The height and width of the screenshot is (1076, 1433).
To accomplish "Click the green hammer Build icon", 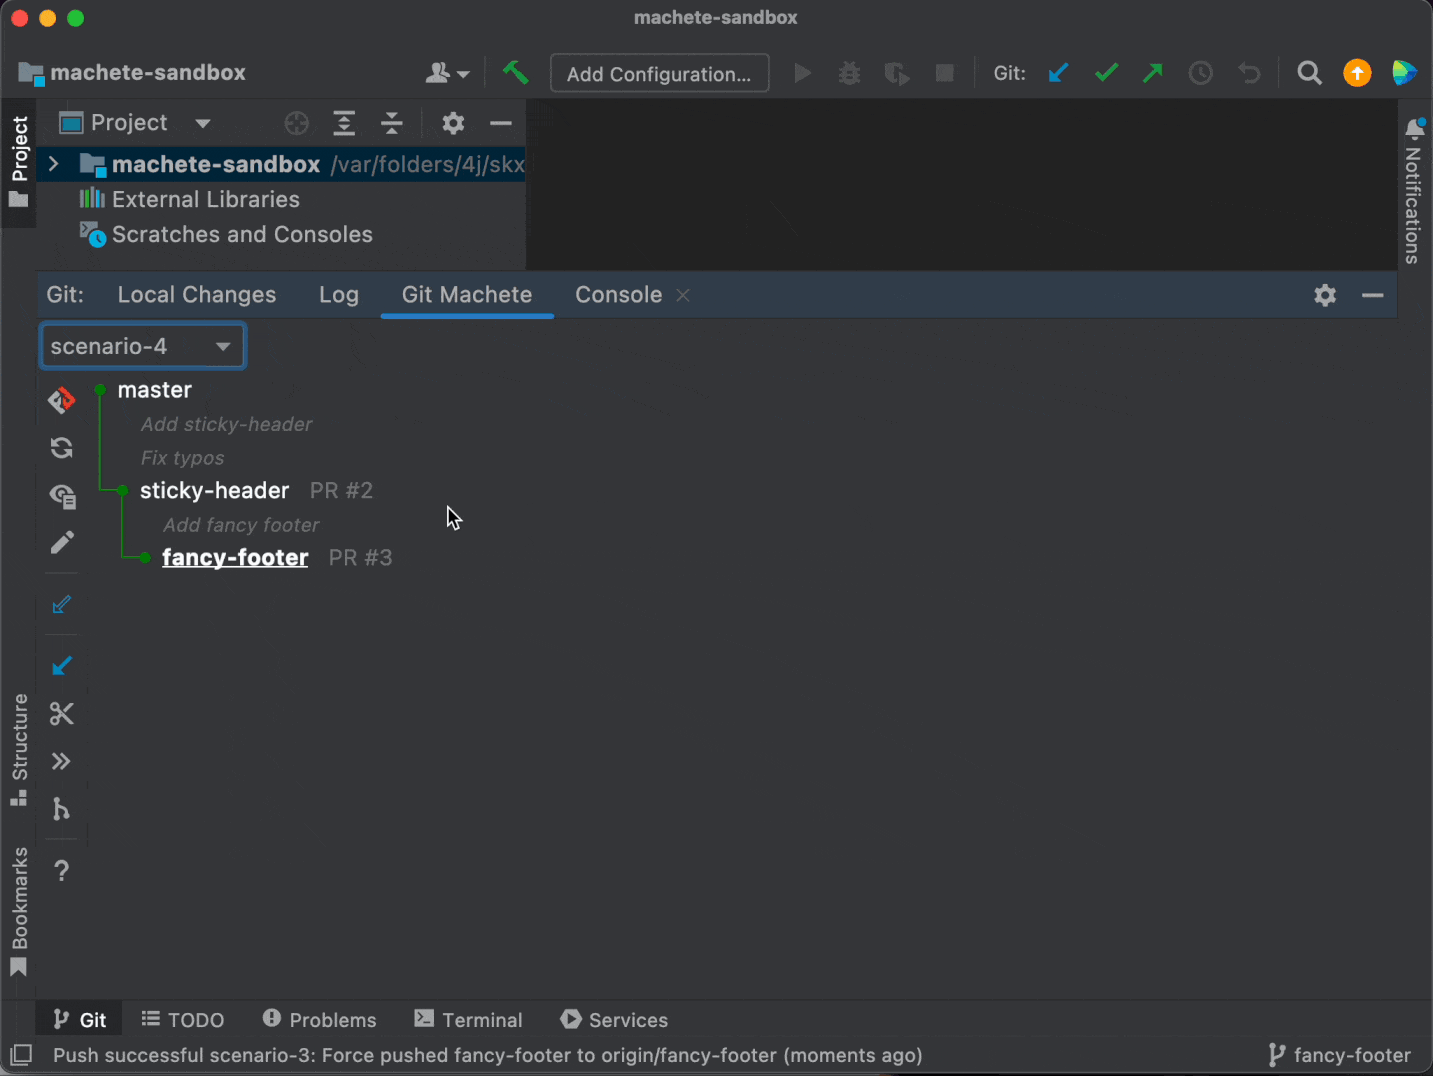I will [x=515, y=73].
